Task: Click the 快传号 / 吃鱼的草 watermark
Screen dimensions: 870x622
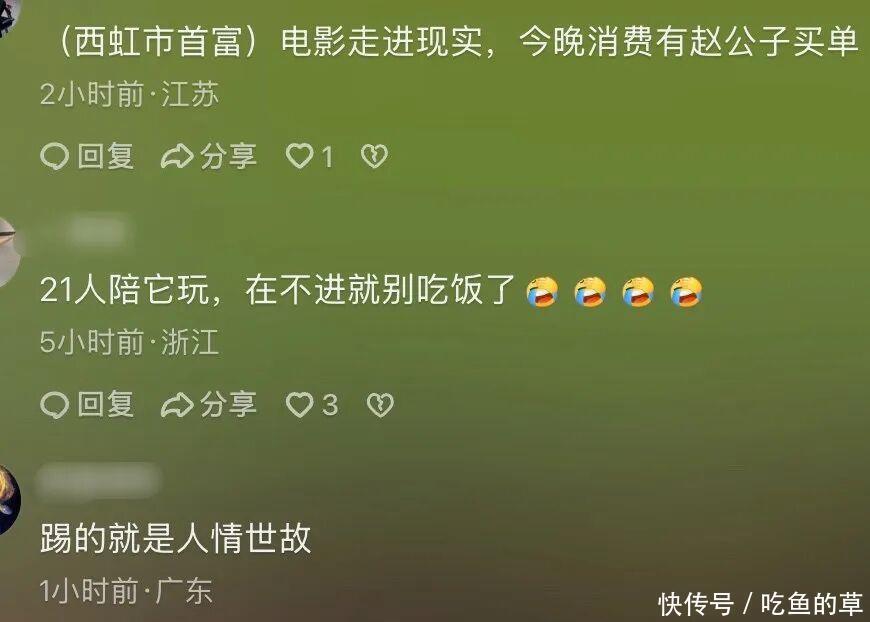Action: 760,604
